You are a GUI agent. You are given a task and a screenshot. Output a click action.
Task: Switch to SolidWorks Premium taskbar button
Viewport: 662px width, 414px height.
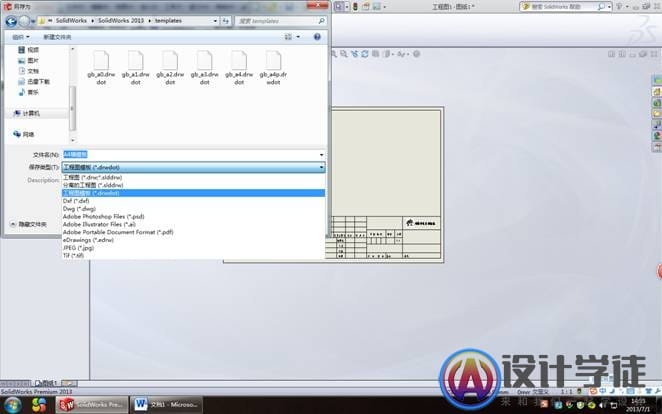[x=92, y=405]
